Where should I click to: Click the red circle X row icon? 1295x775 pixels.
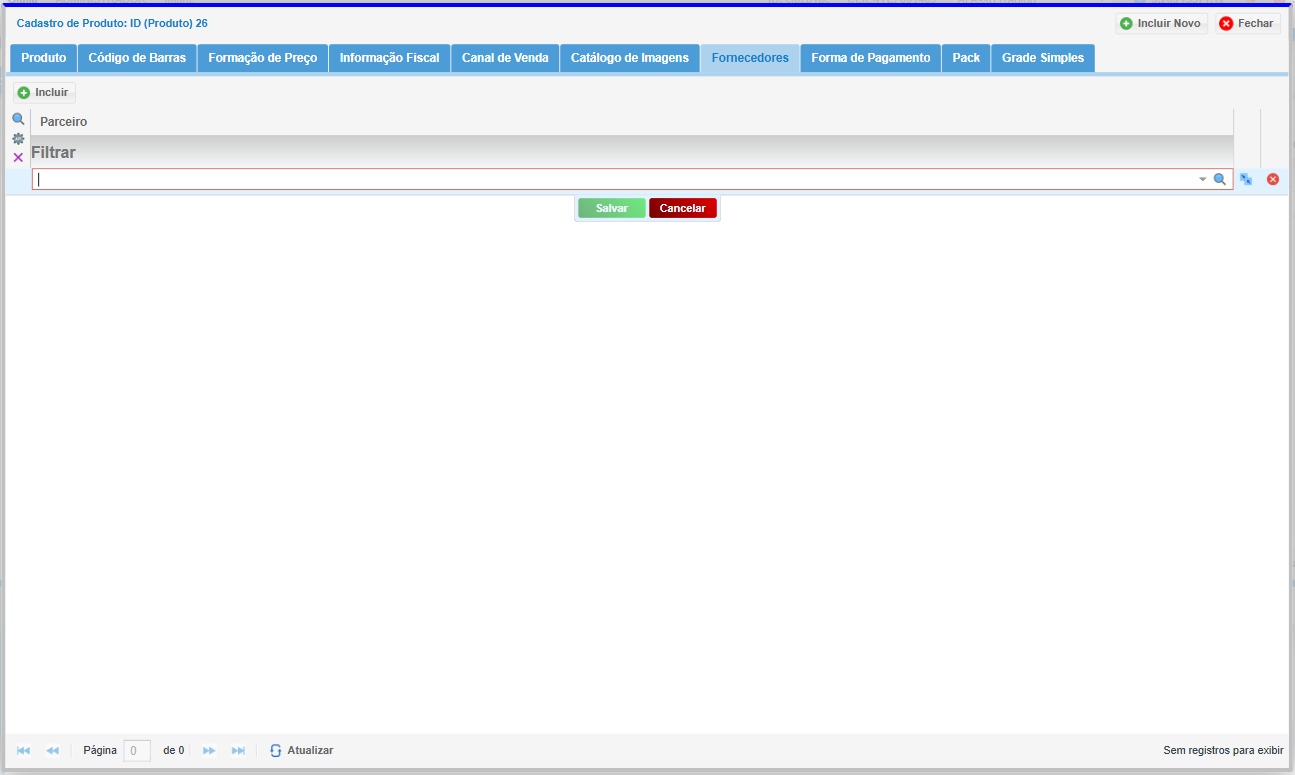[x=1273, y=179]
